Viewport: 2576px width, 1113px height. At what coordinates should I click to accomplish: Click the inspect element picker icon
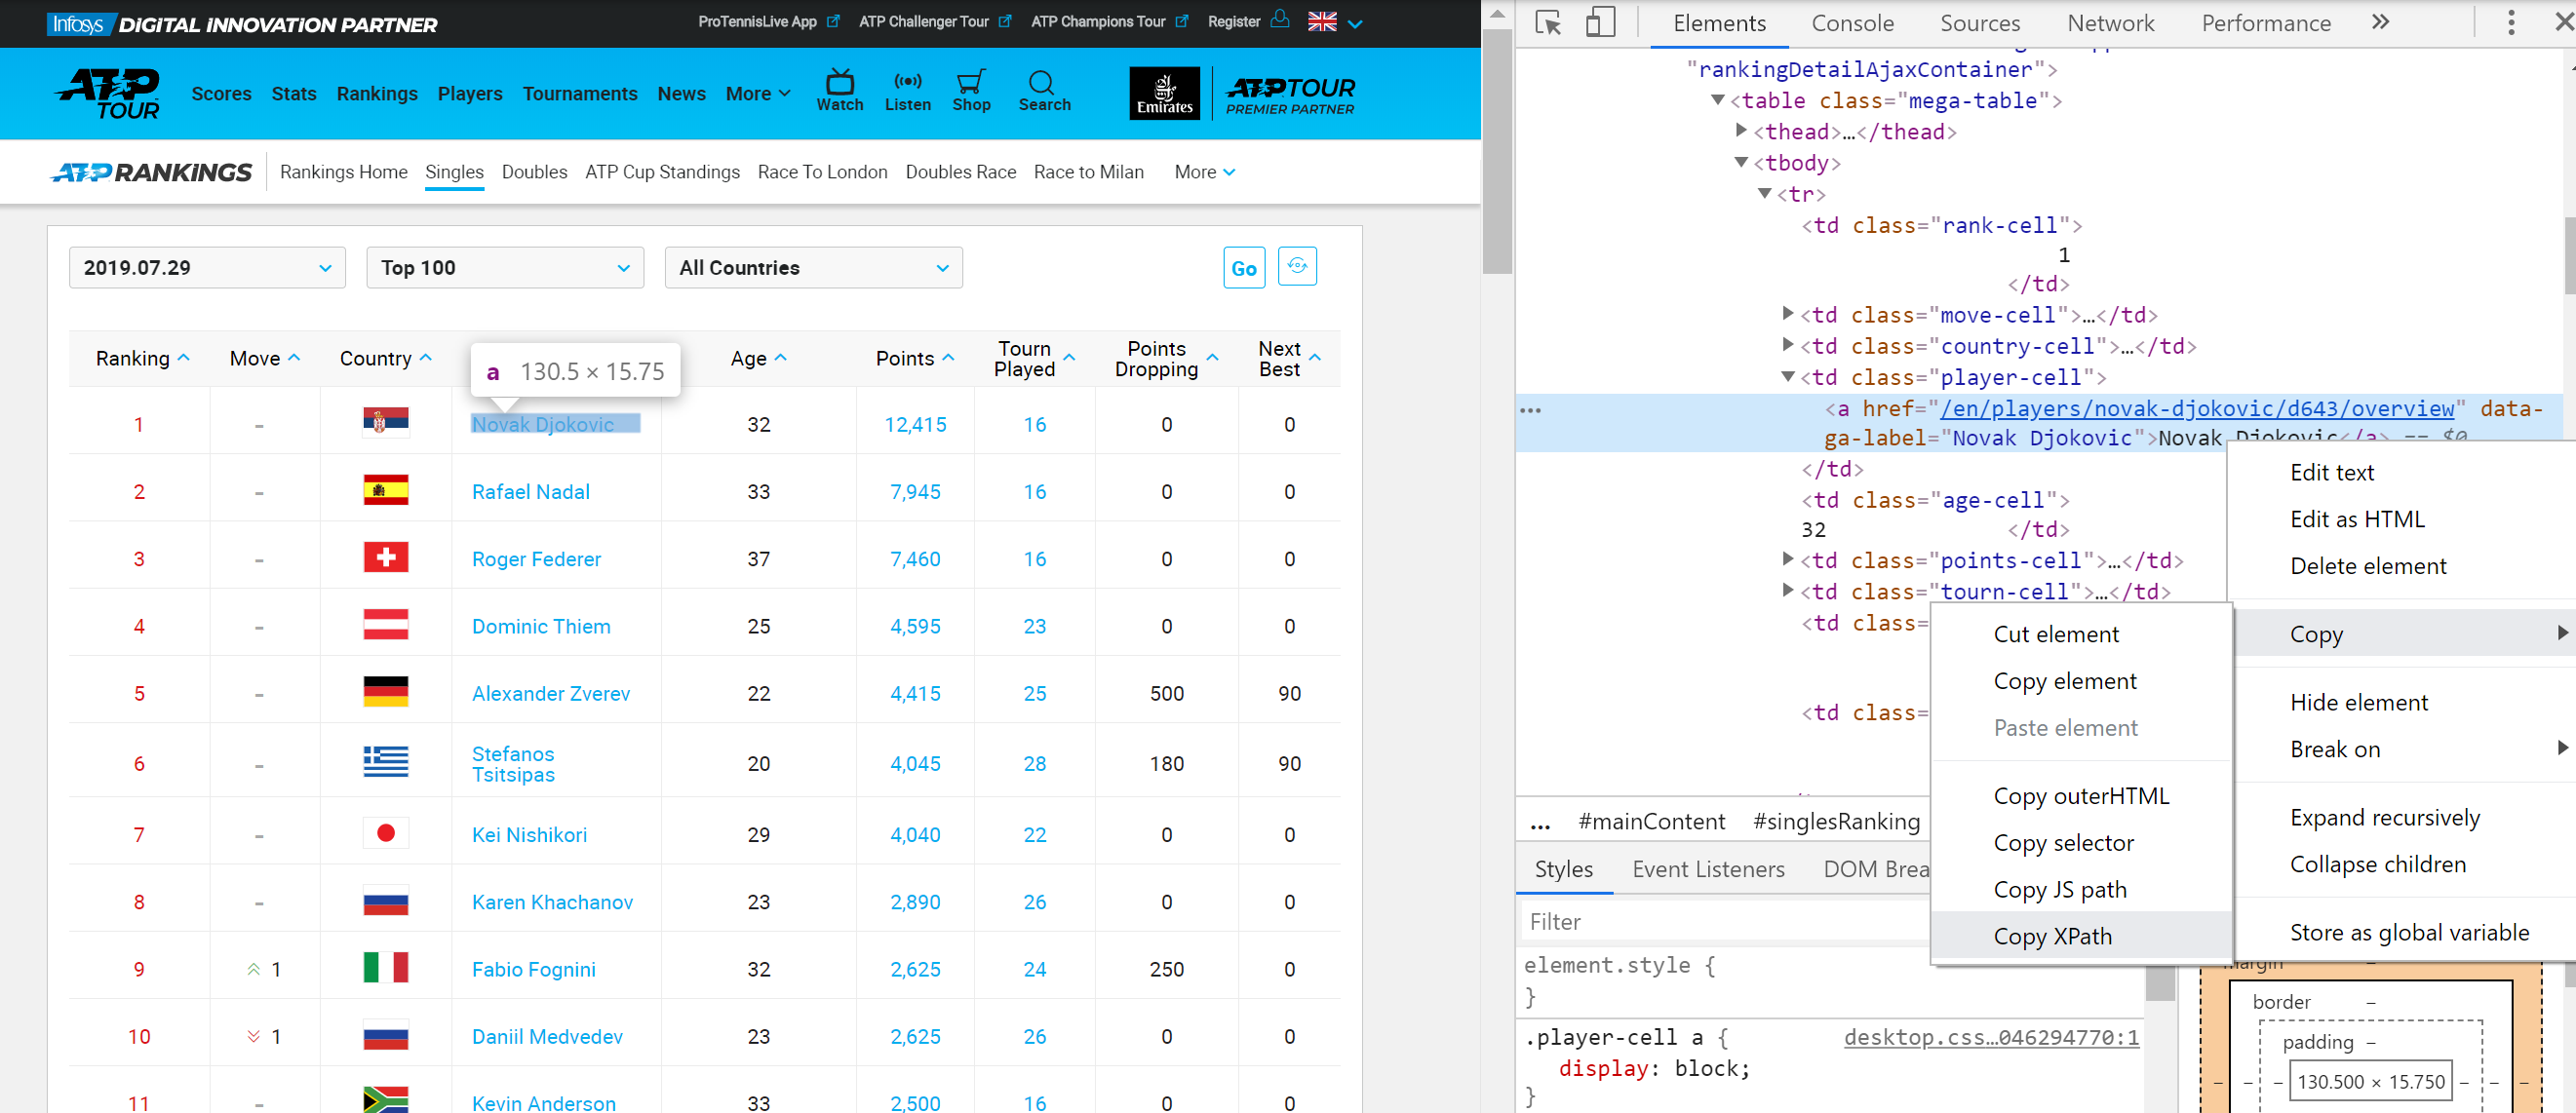coord(1547,22)
